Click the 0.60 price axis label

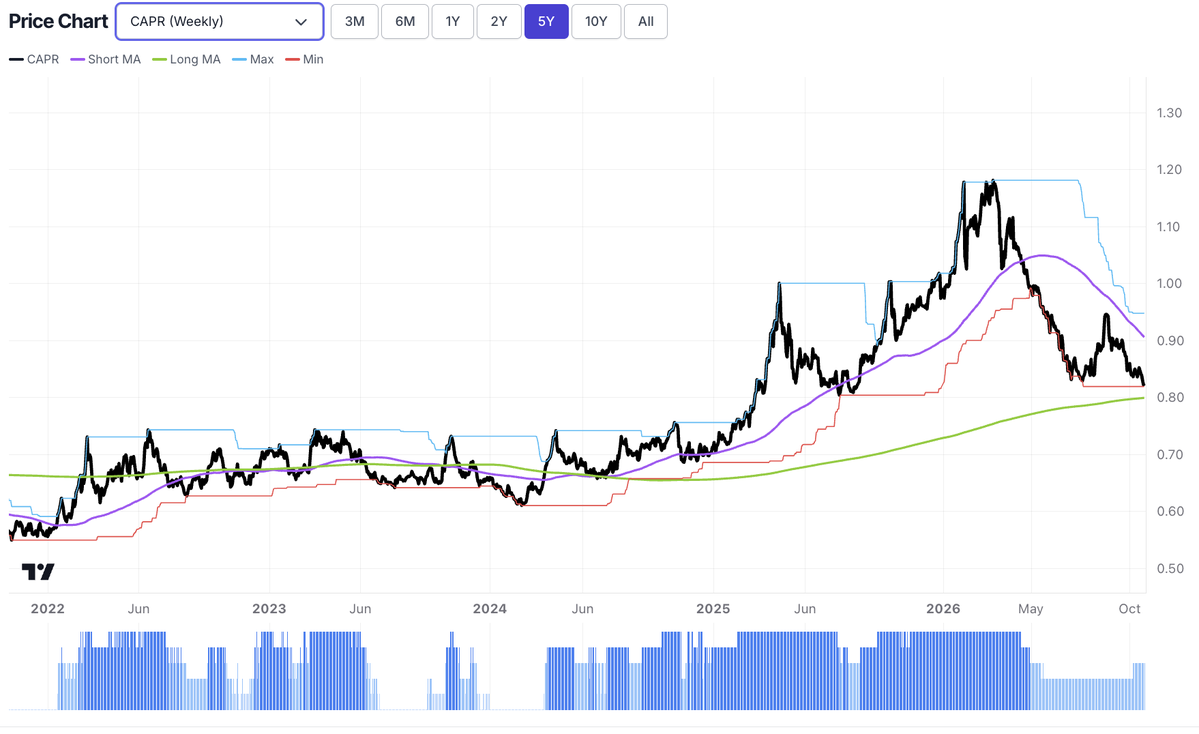1169,512
